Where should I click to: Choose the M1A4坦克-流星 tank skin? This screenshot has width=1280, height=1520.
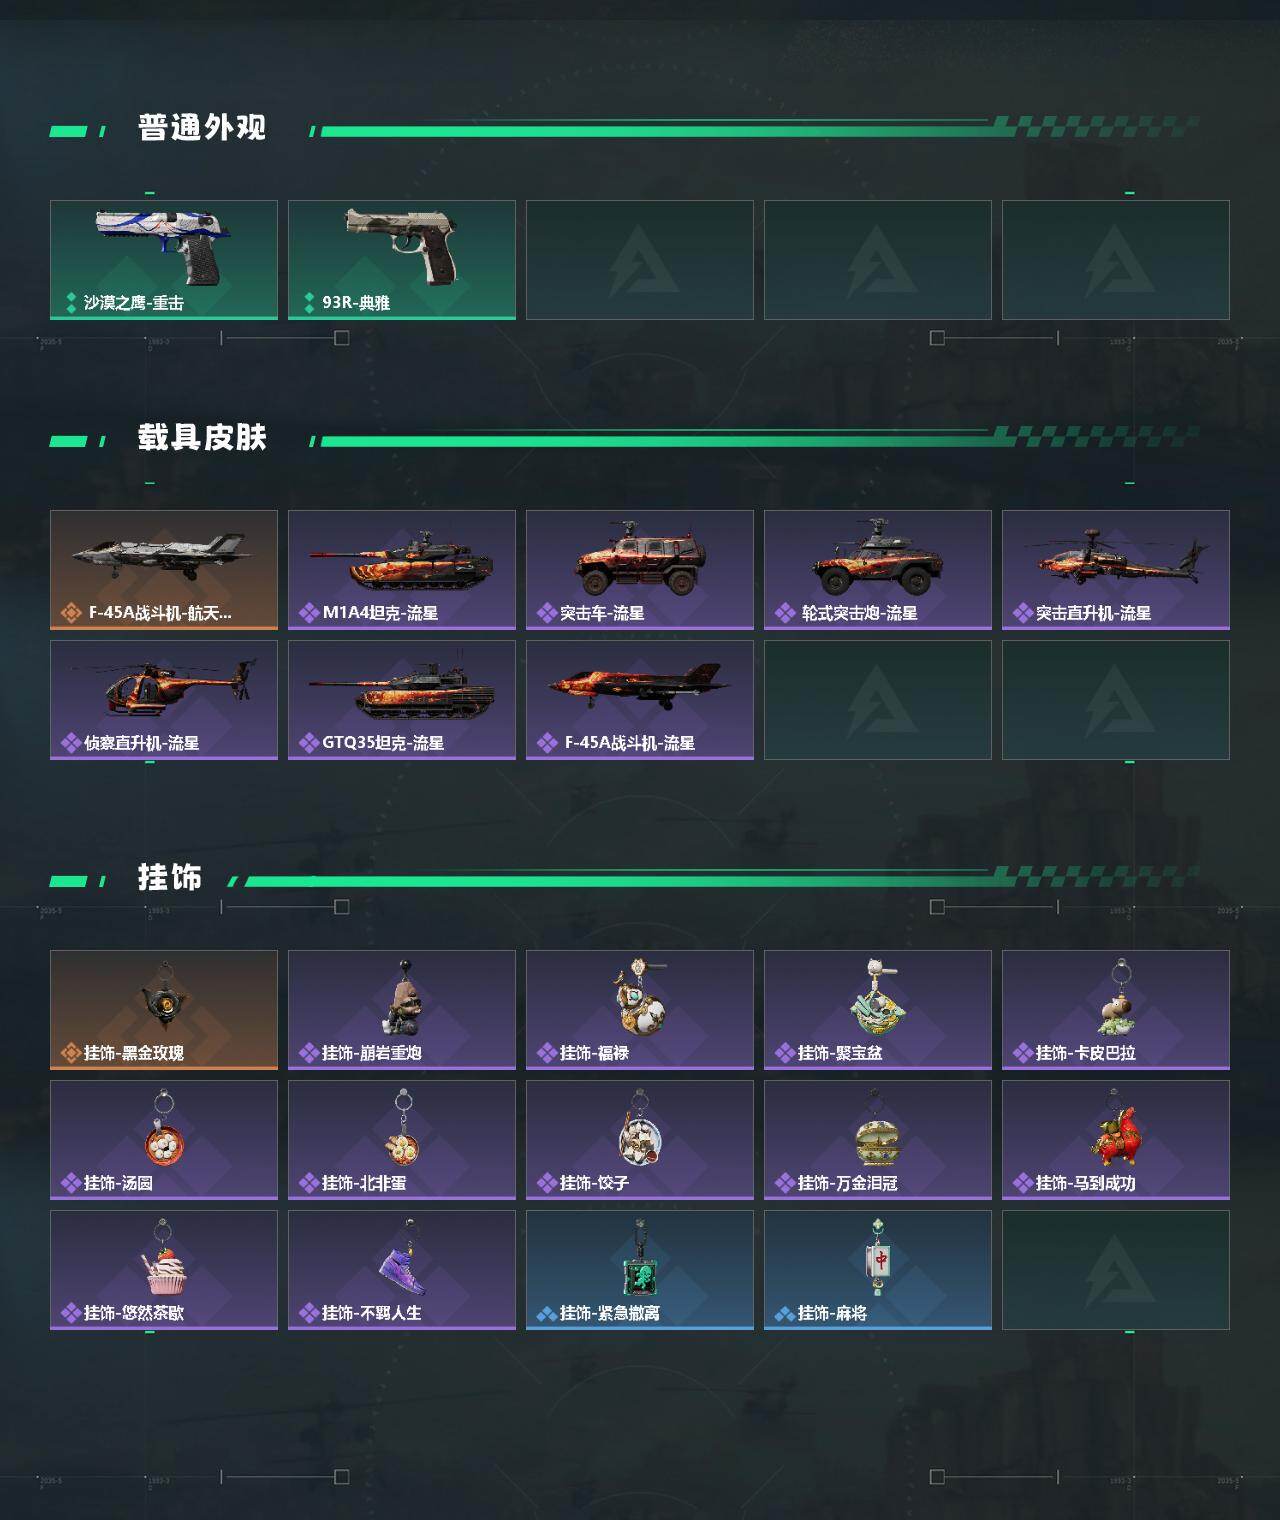tap(402, 570)
